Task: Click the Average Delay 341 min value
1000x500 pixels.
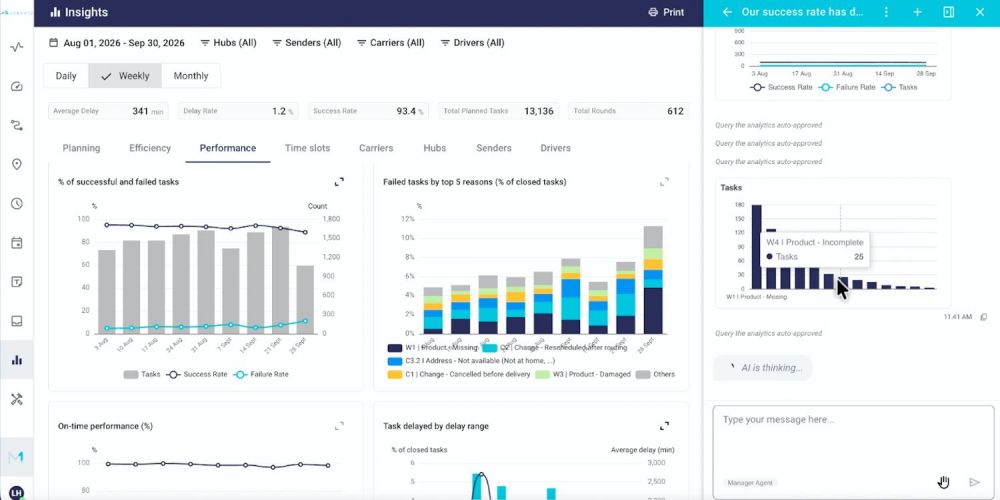Action: coord(147,111)
